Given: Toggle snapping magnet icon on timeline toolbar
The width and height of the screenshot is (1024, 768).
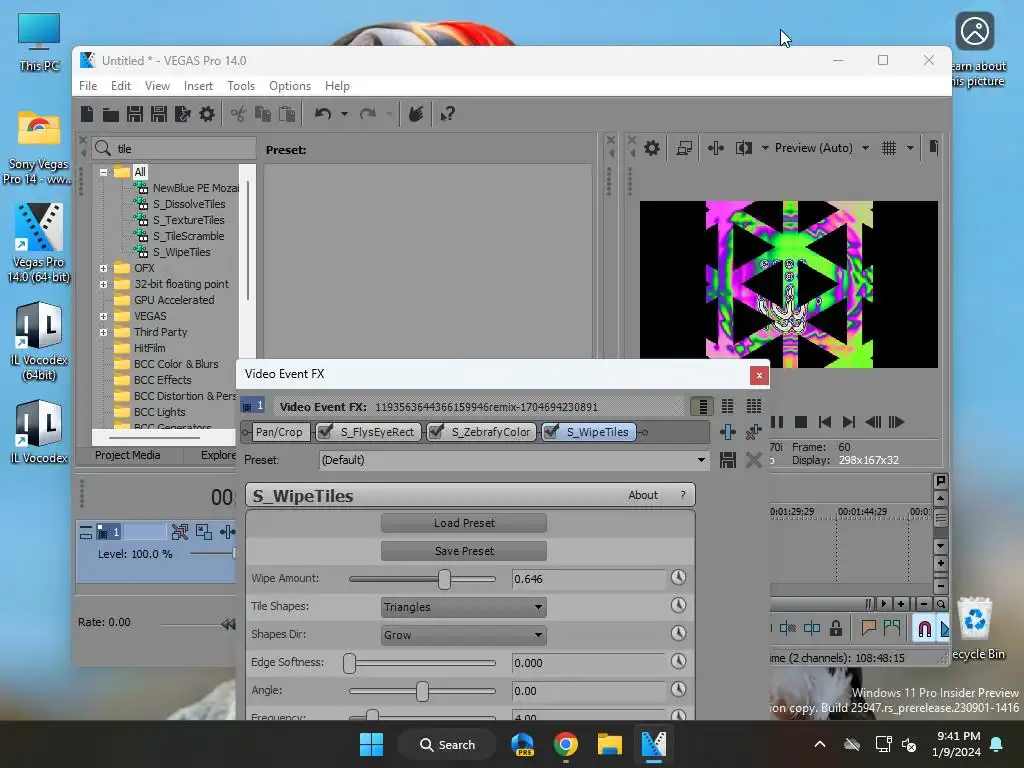Looking at the screenshot, I should [925, 628].
